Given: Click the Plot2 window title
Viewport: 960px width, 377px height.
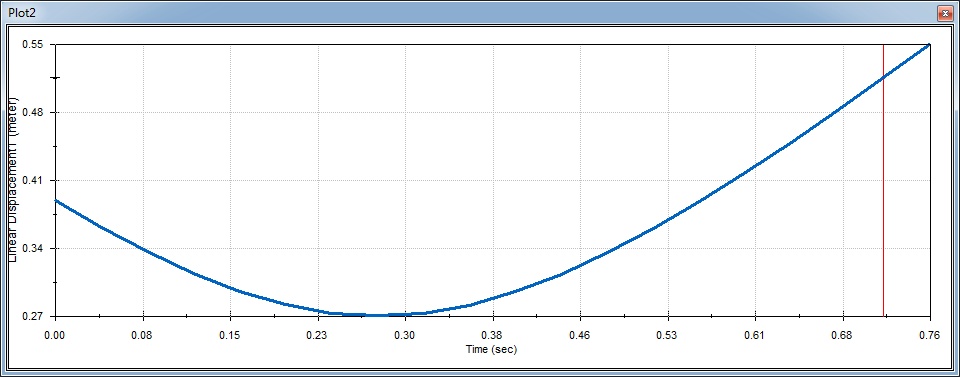Looking at the screenshot, I should pyautogui.click(x=22, y=12).
